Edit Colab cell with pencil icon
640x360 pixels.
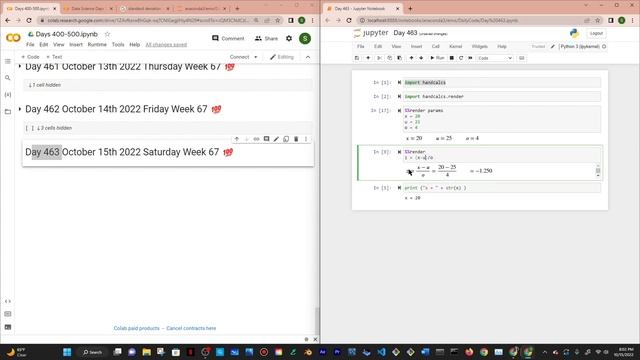pos(276,139)
